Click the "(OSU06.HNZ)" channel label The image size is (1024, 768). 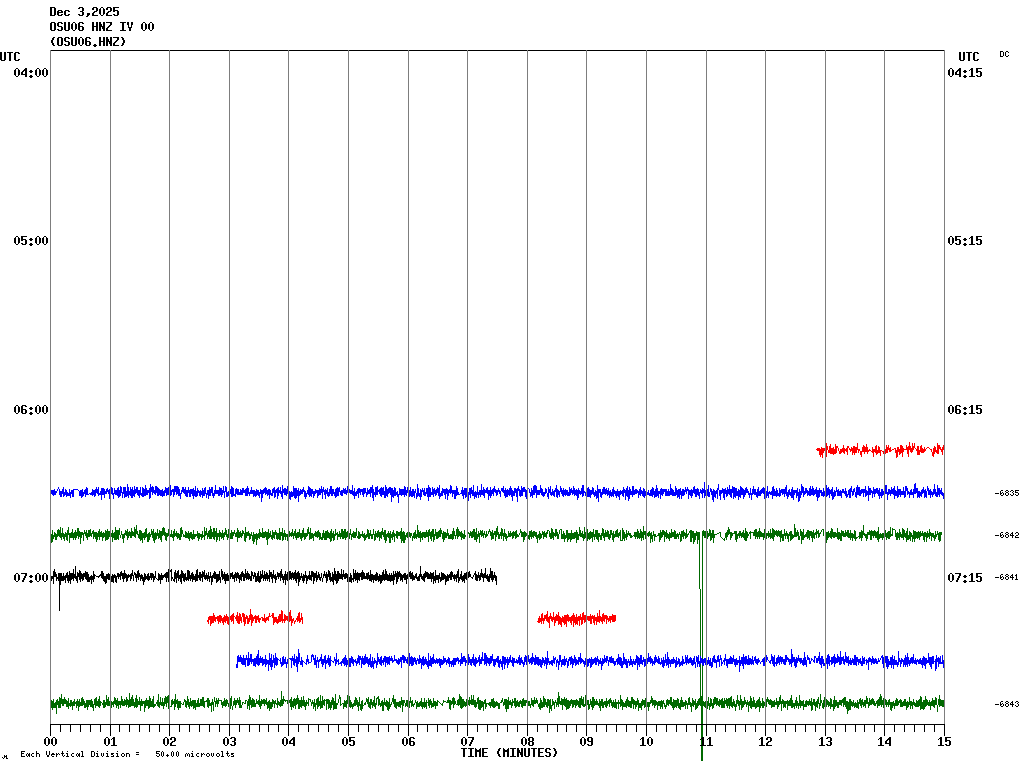tap(88, 42)
